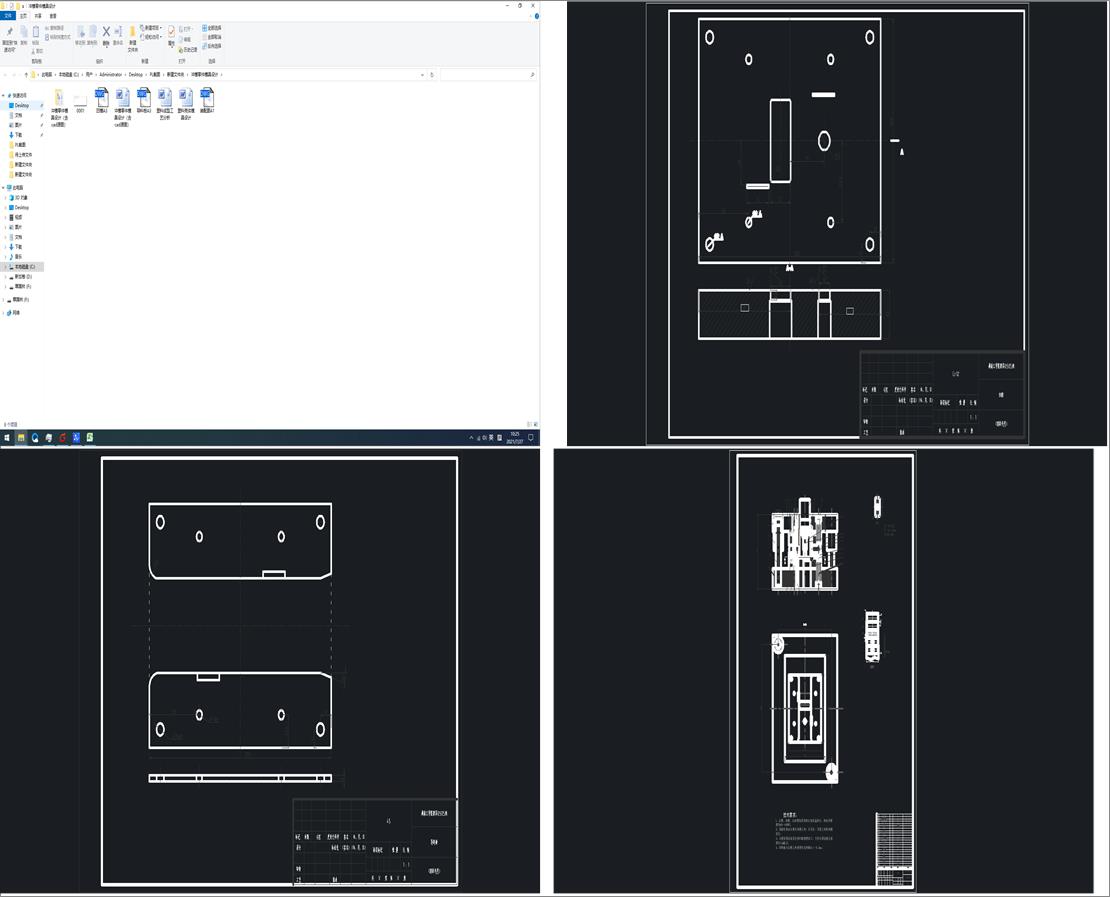1110x897 pixels.
Task: Click the History ribbon command
Action: pyautogui.click(x=188, y=50)
